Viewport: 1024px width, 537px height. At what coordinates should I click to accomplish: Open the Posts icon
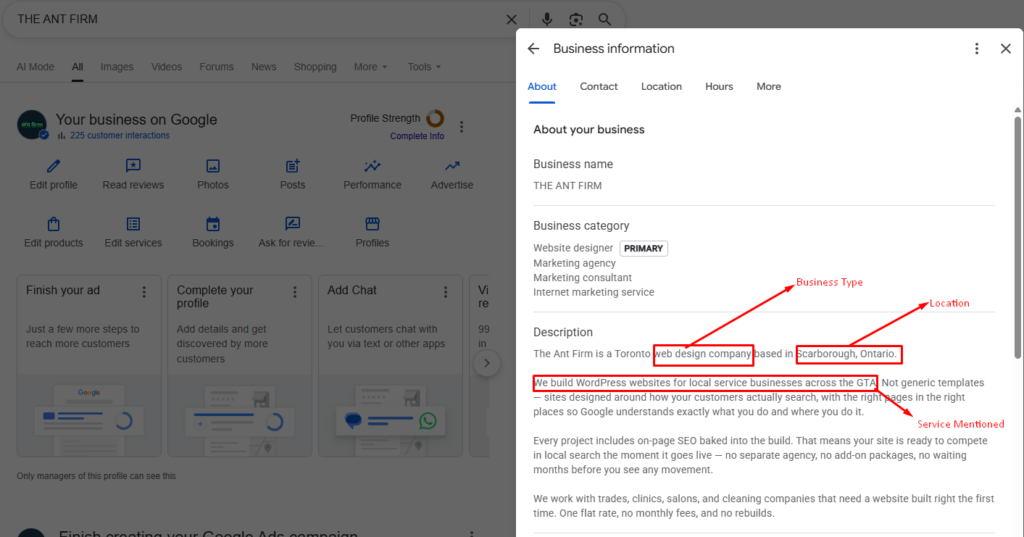(x=293, y=166)
